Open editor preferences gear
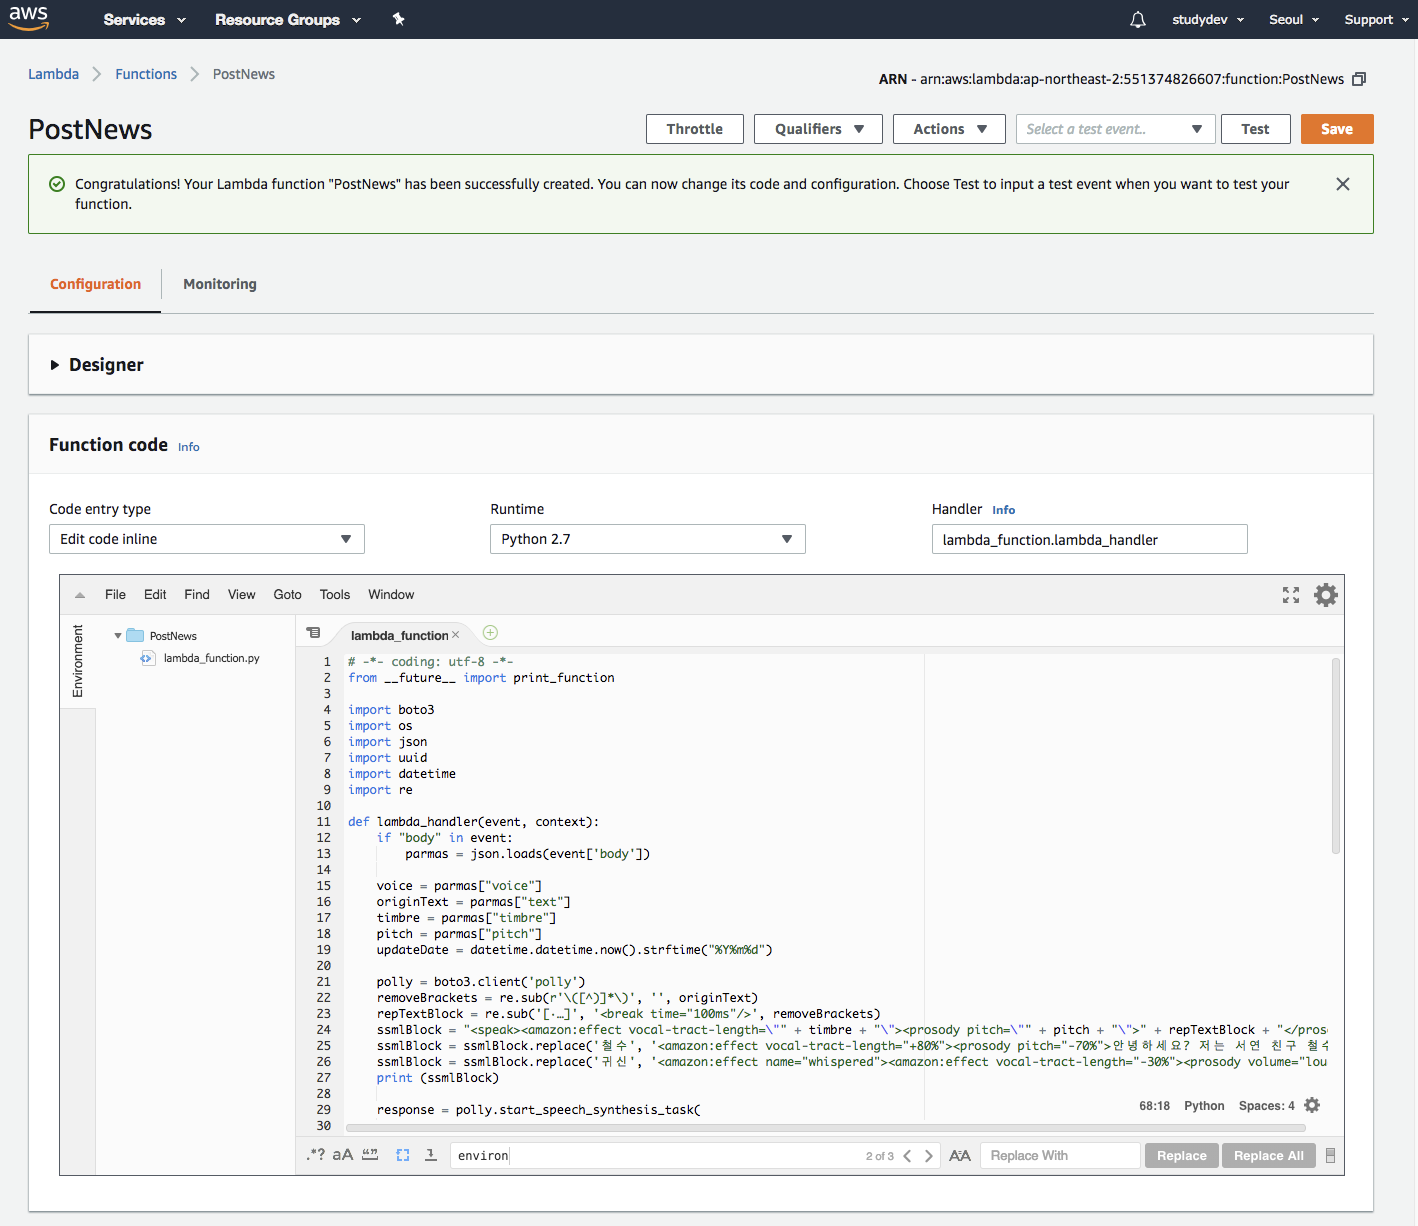This screenshot has width=1418, height=1226. pos(1326,595)
